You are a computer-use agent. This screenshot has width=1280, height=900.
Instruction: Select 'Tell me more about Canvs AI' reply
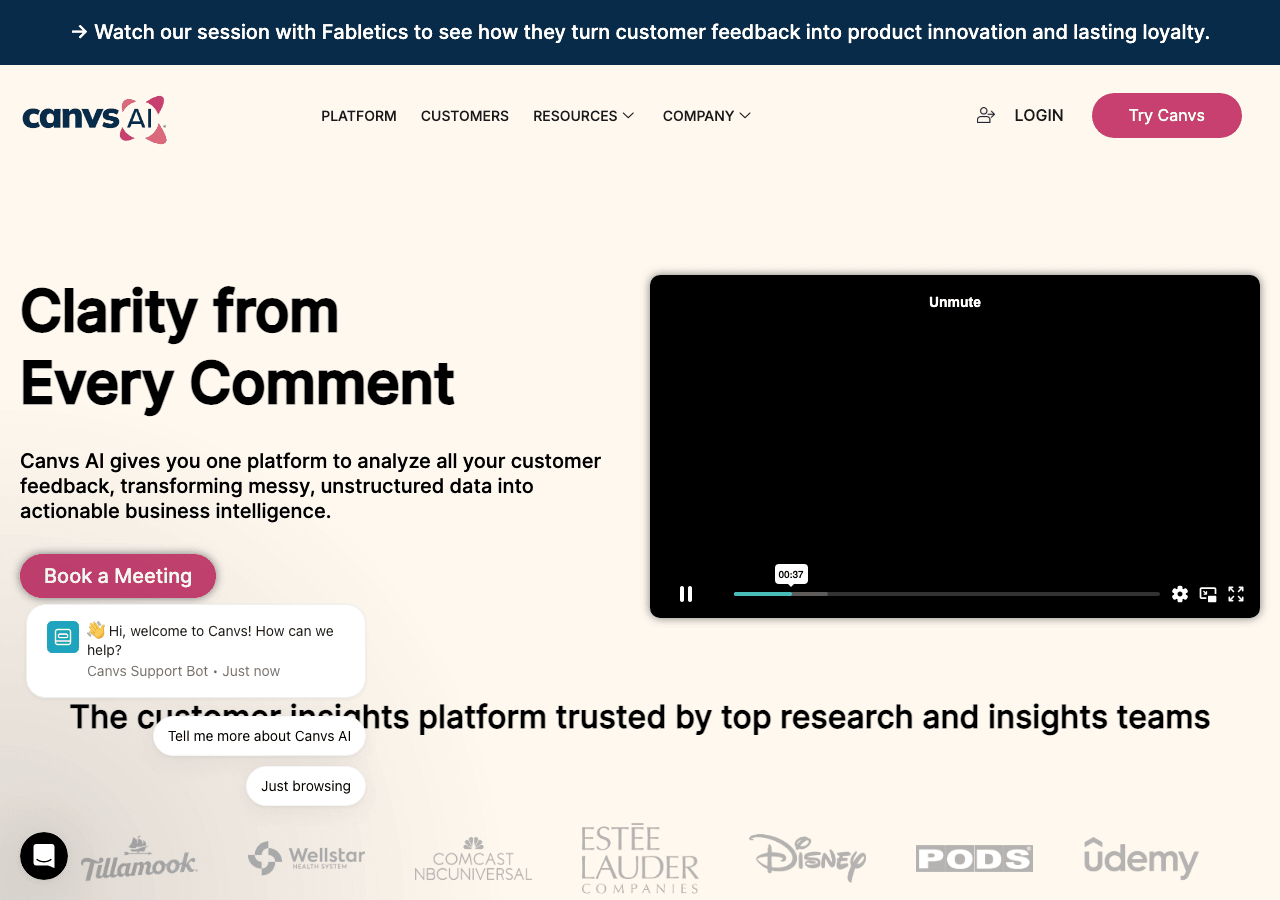[x=259, y=736]
